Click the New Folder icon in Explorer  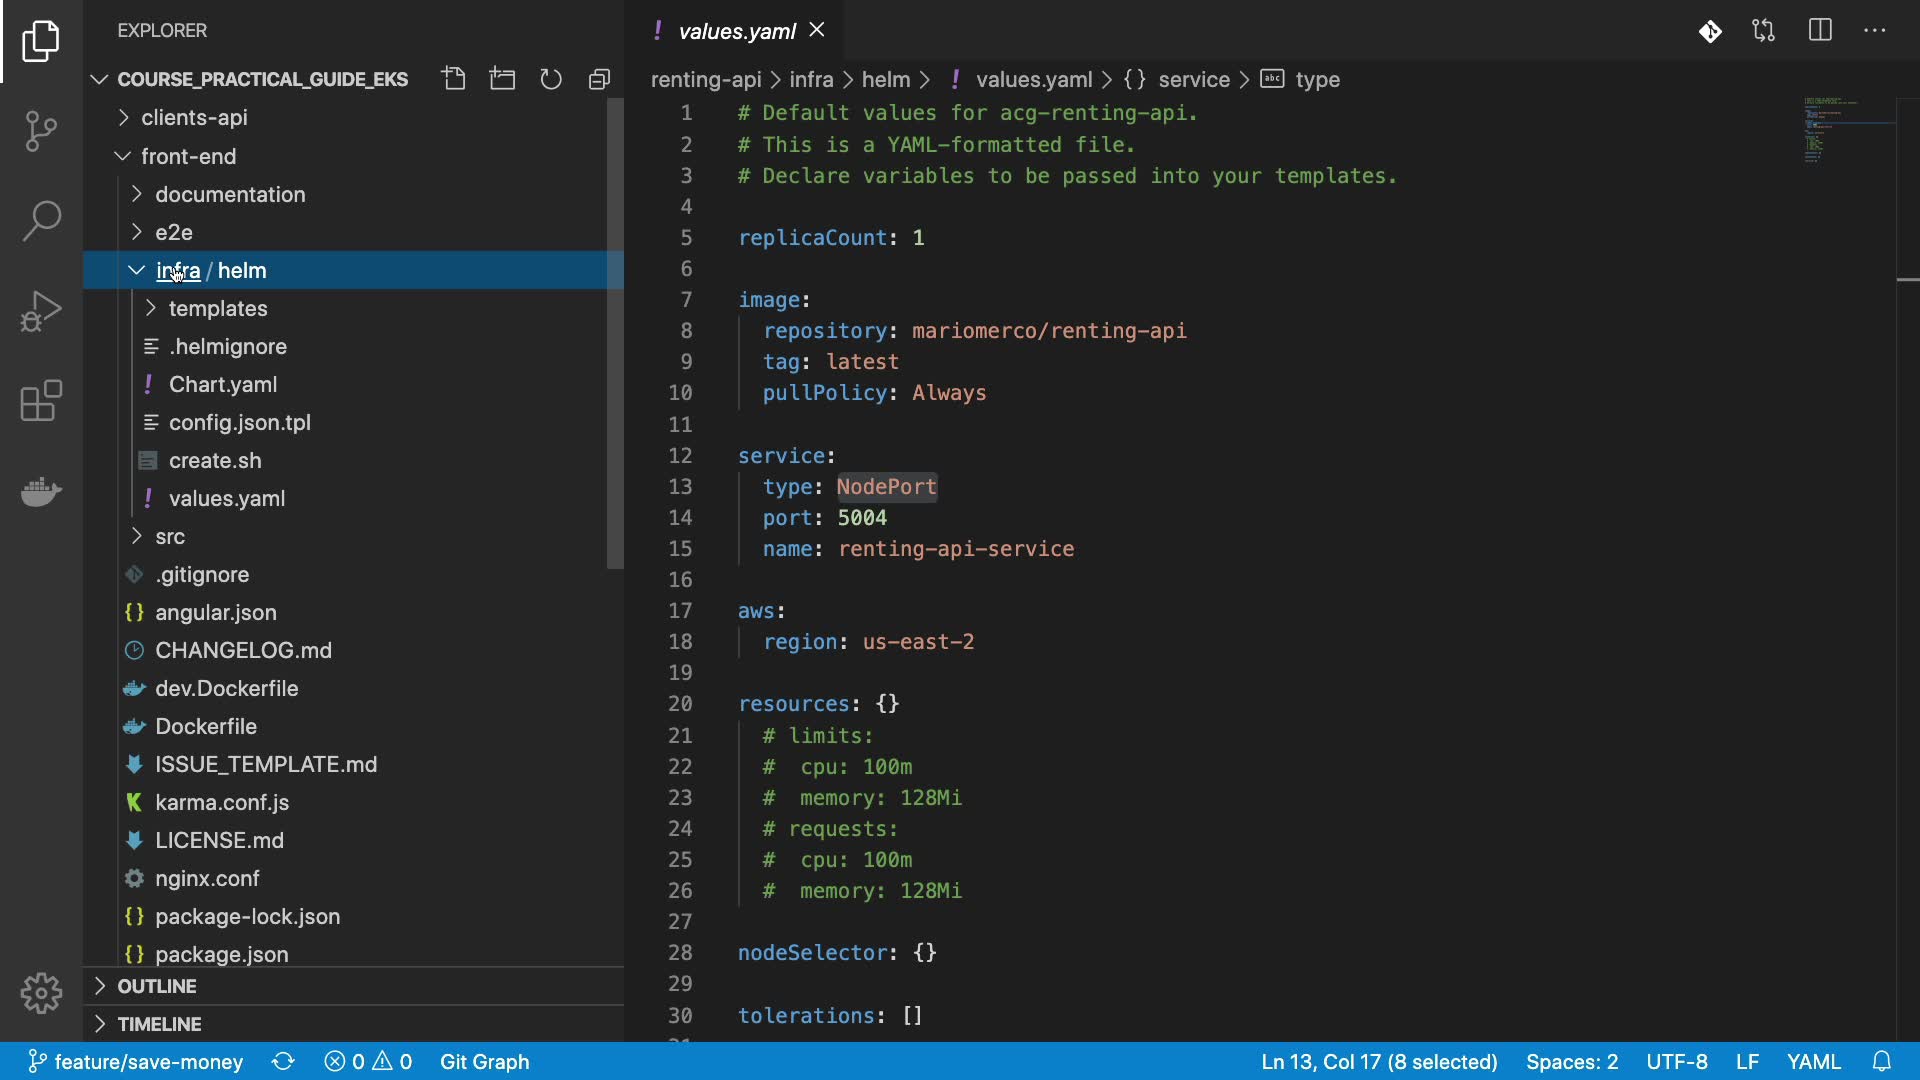pos(502,79)
